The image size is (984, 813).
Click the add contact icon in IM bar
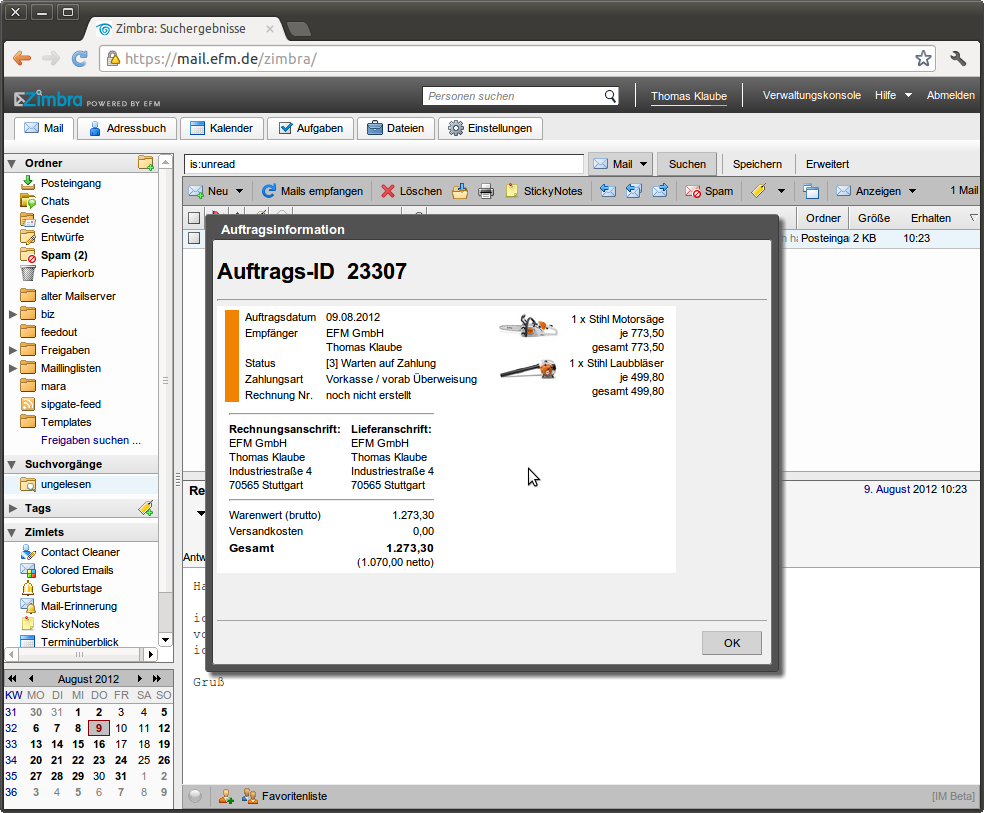click(226, 796)
